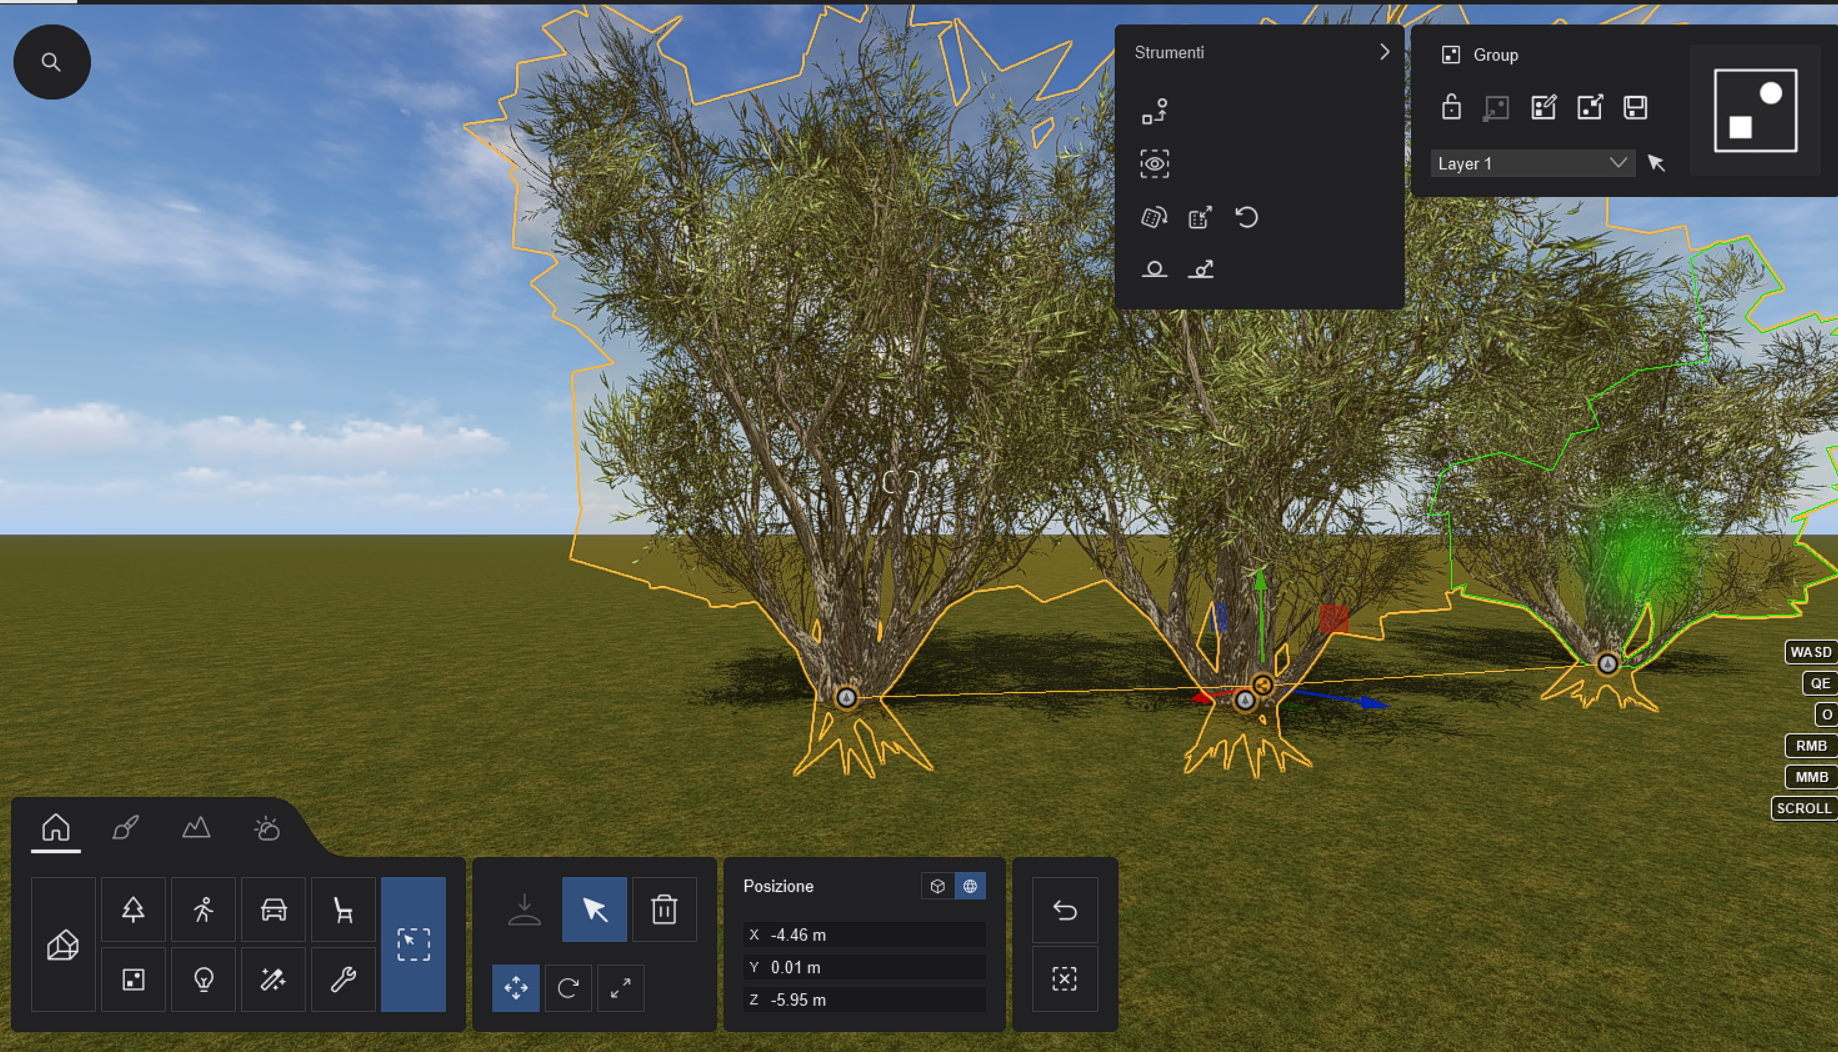Image resolution: width=1838 pixels, height=1052 pixels.
Task: Switch to the paintbrush materials tab
Action: pos(126,828)
